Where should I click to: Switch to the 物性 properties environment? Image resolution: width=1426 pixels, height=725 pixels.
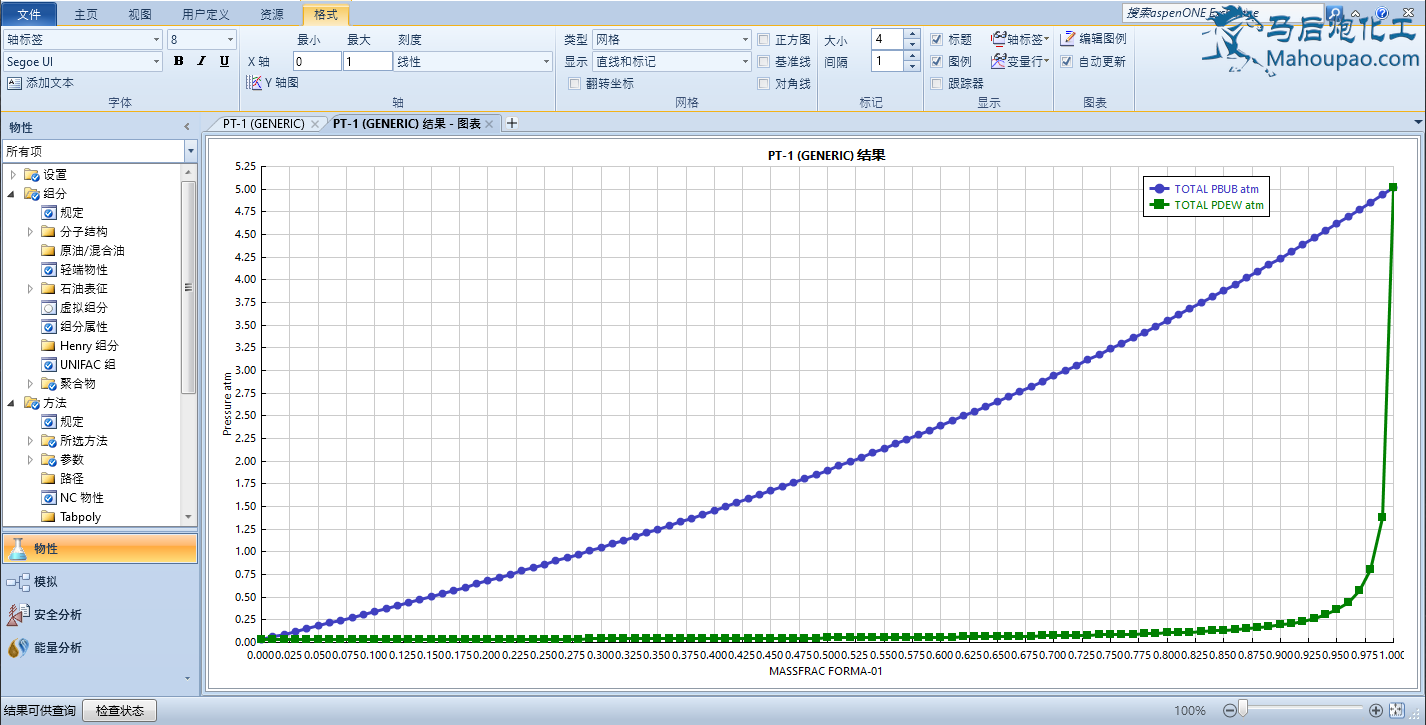100,549
